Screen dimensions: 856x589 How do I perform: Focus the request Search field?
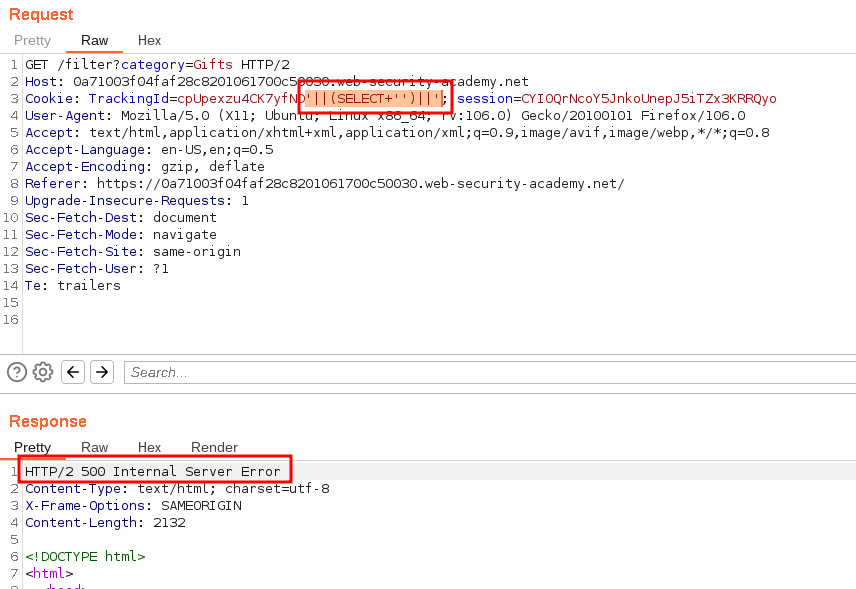(x=490, y=372)
